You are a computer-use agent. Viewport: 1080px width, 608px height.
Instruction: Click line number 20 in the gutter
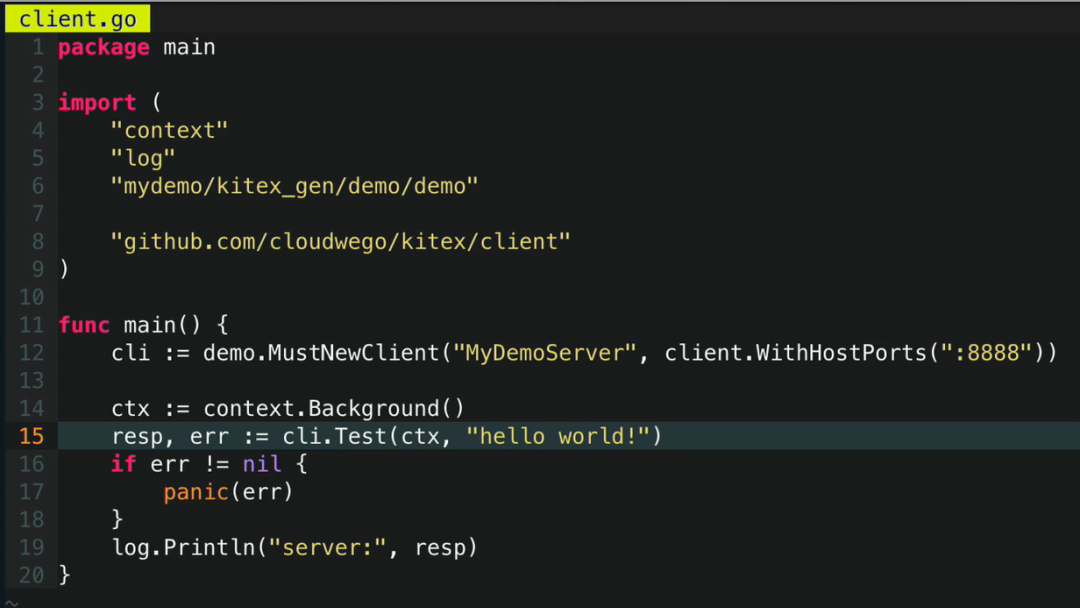[31, 575]
